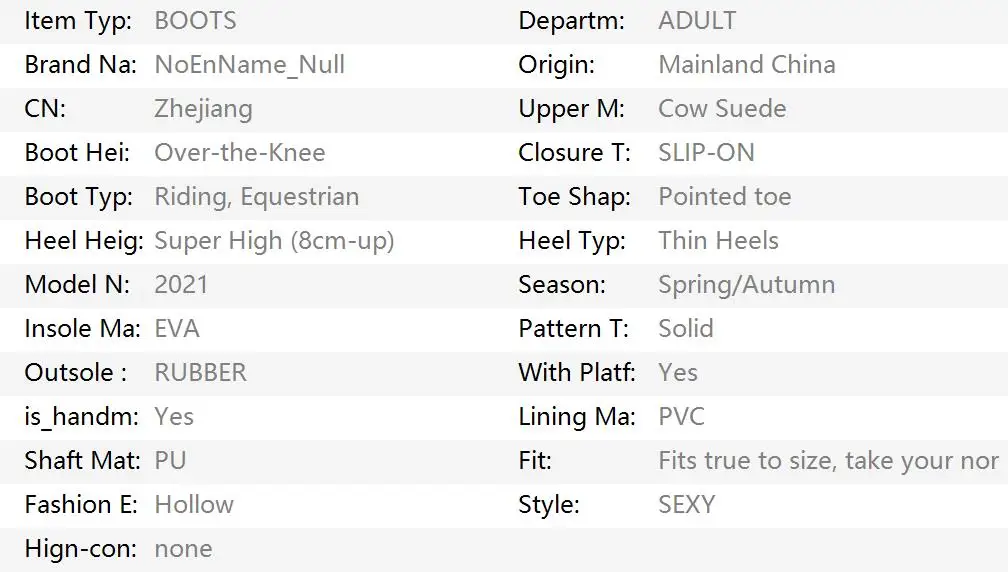Viewport: 1008px width, 572px height.
Task: Select the SEXY style value
Action: [x=686, y=504]
